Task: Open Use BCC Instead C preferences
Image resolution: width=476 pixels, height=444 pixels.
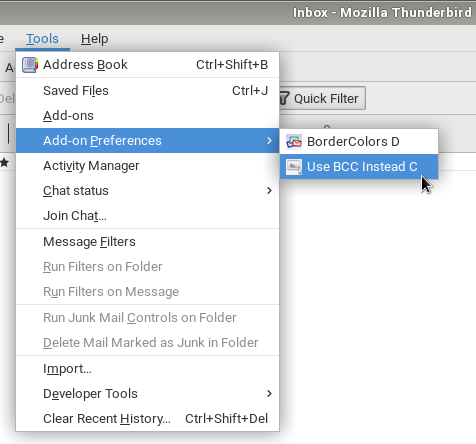Action: click(x=359, y=167)
